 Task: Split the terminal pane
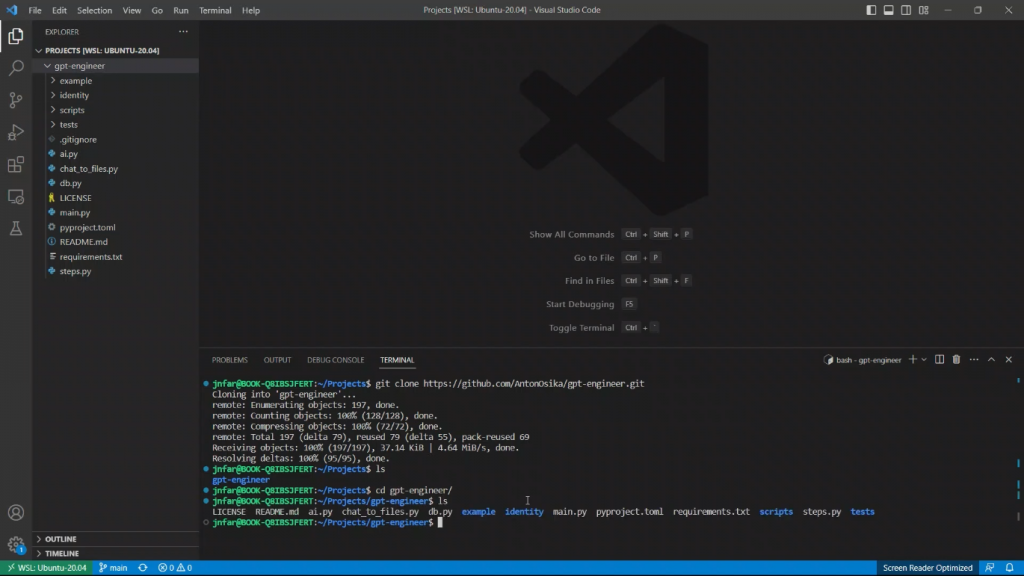[x=939, y=360]
